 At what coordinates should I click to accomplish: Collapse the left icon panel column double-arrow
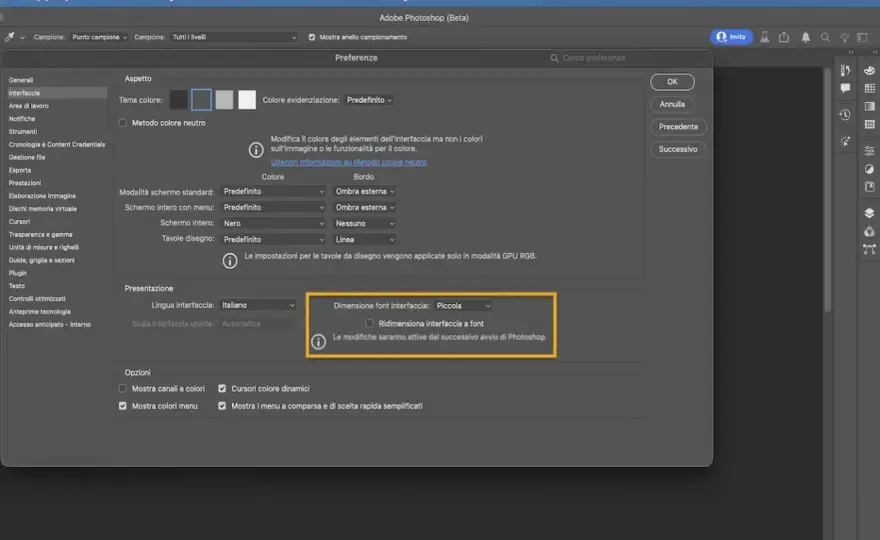pyautogui.click(x=851, y=52)
